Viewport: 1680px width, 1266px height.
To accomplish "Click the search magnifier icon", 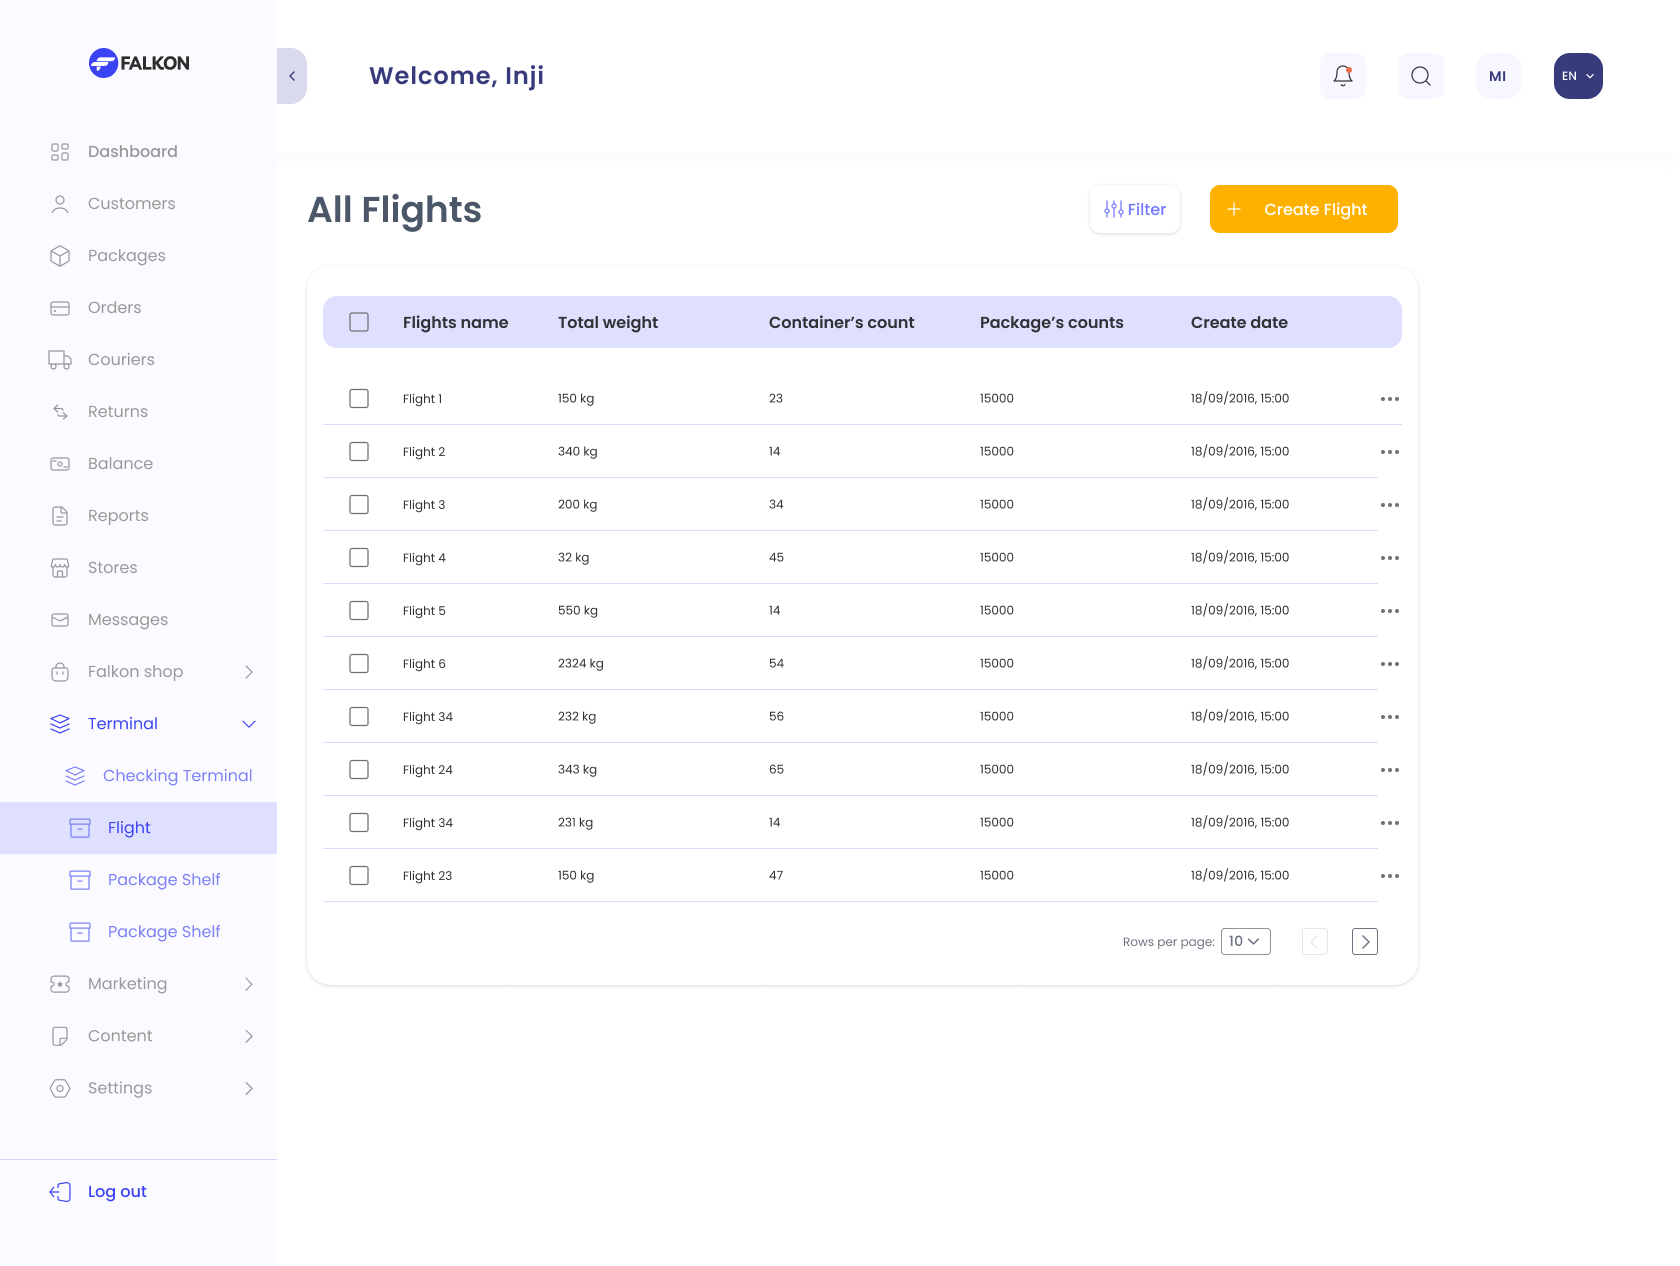I will point(1420,76).
